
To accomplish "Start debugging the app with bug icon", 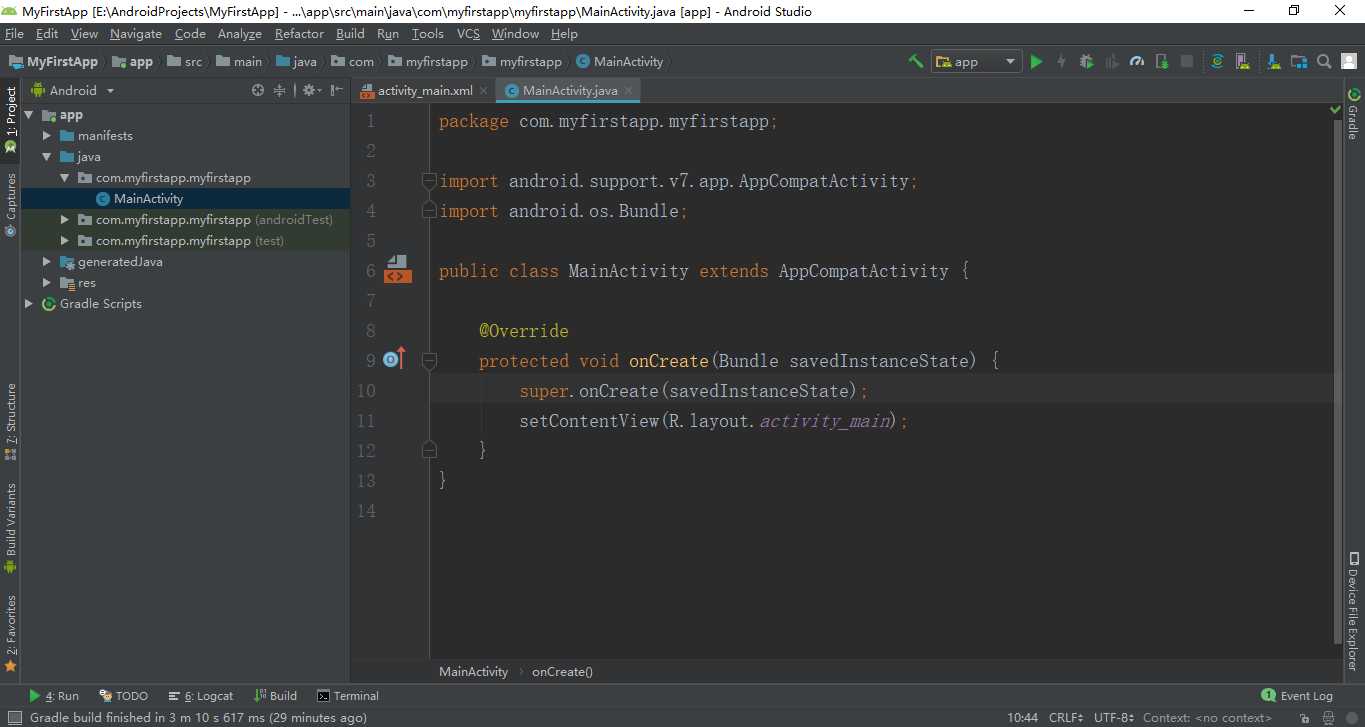I will (1087, 62).
